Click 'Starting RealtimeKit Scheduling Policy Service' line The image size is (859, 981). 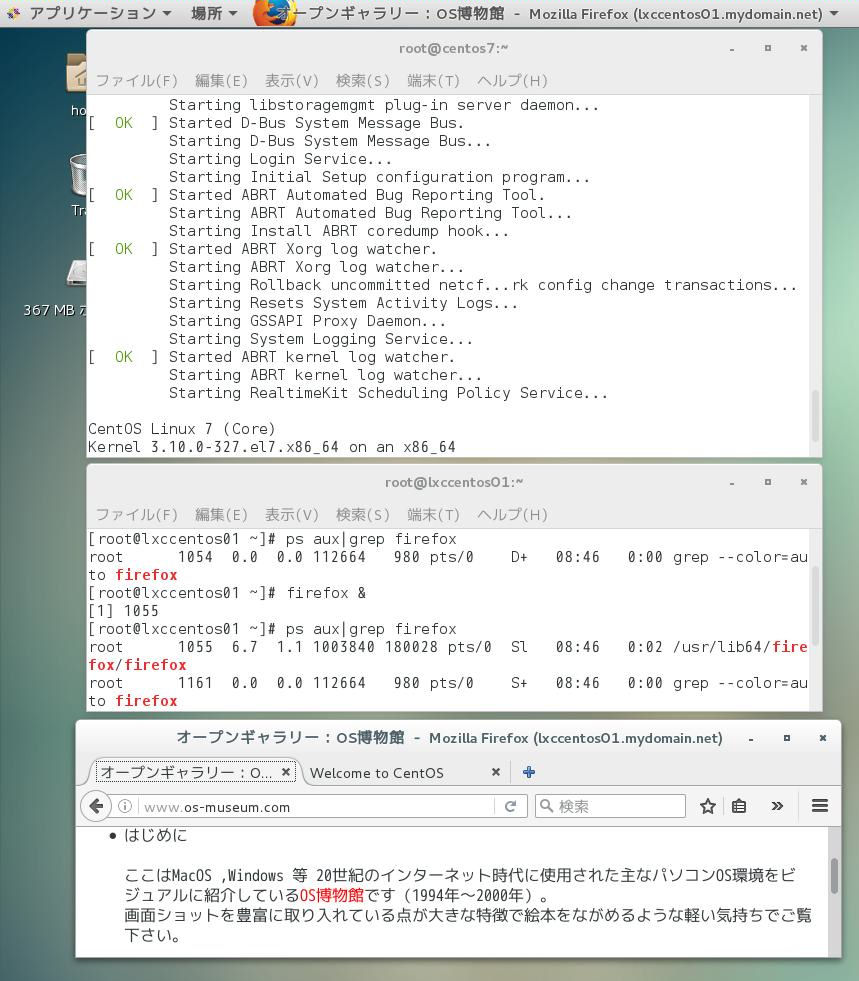coord(388,393)
